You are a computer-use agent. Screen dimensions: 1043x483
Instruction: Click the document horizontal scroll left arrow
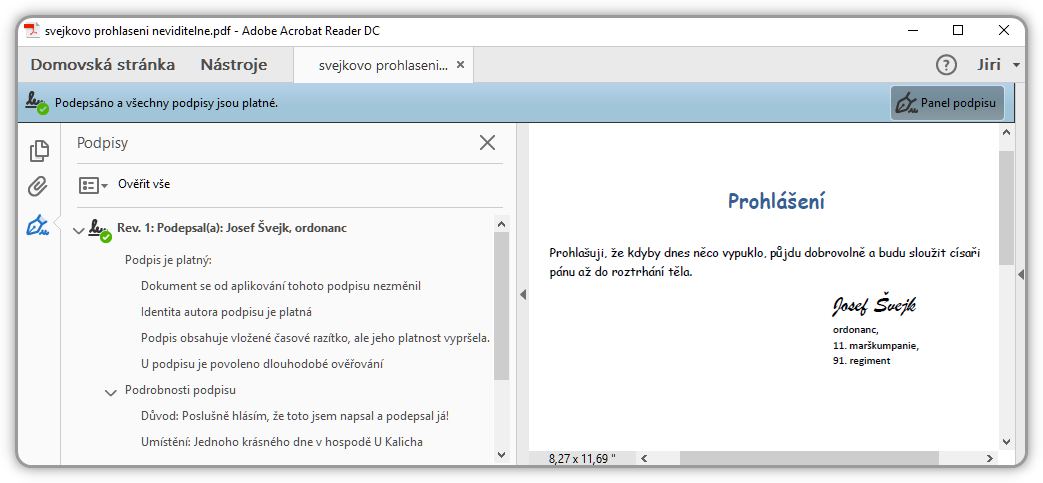click(x=643, y=458)
